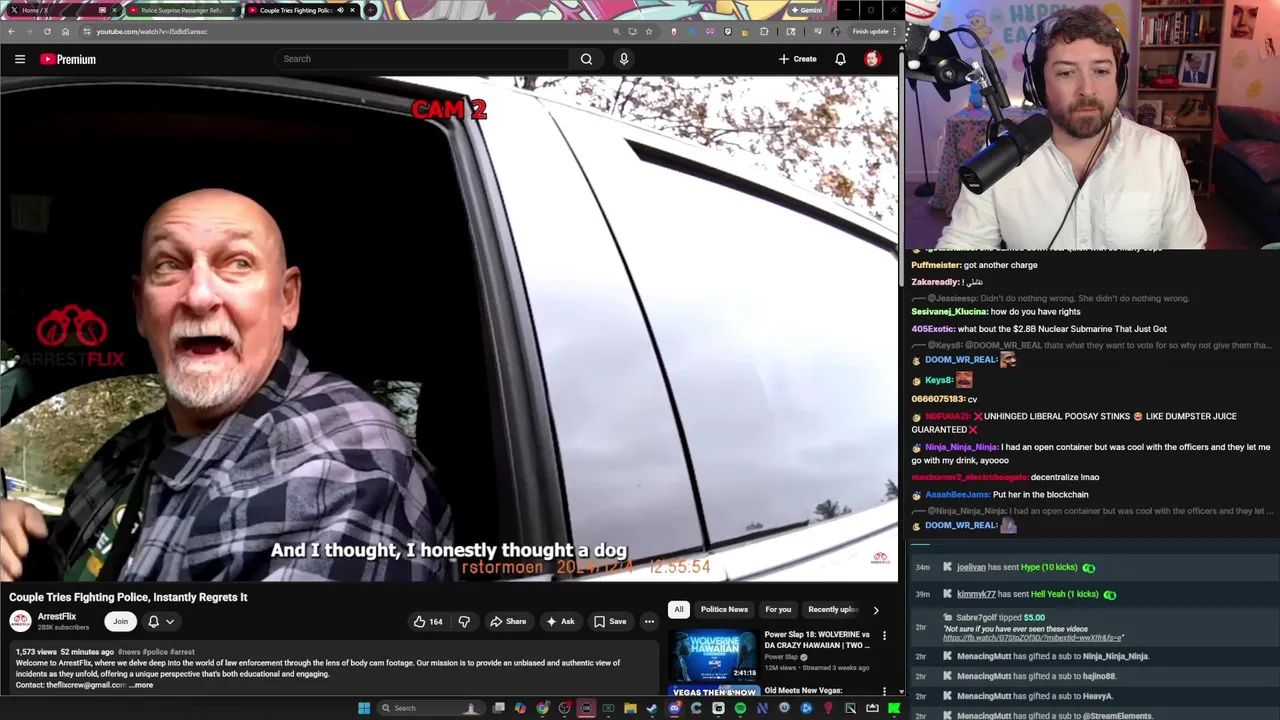
Task: Open File Explorer from the taskbar
Action: point(630,708)
